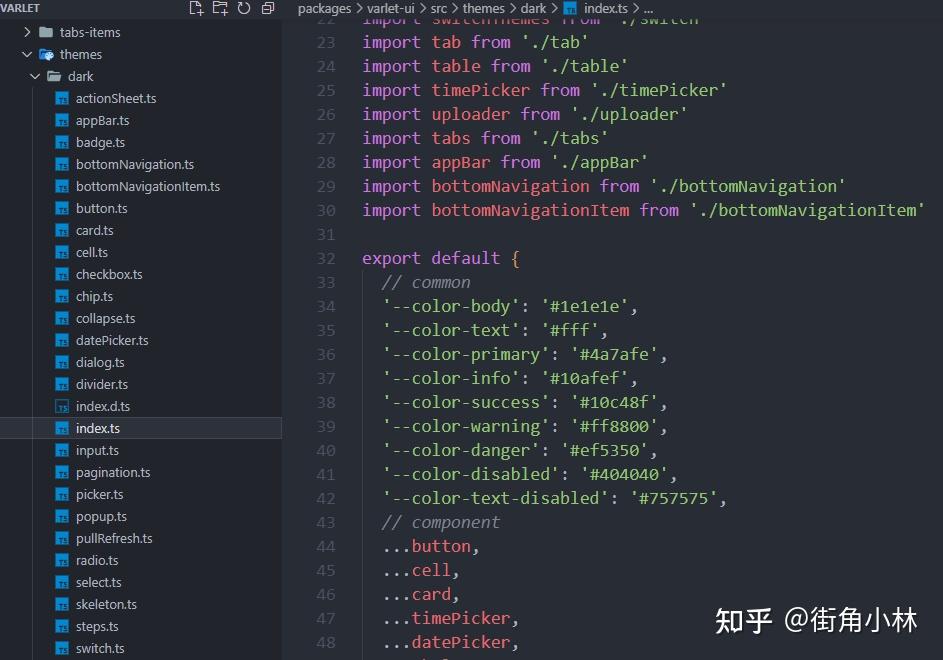Click line number 32 in the editor
Screen dimensions: 943x660
pyautogui.click(x=325, y=258)
